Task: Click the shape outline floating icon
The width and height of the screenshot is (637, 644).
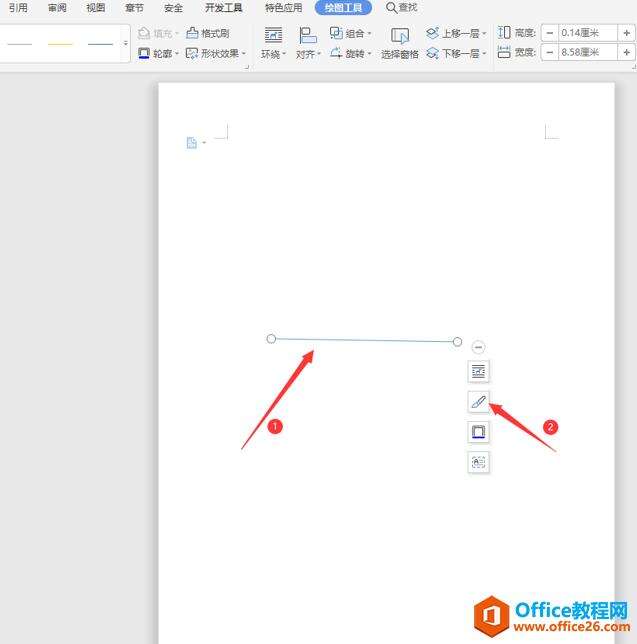Action: (x=478, y=432)
